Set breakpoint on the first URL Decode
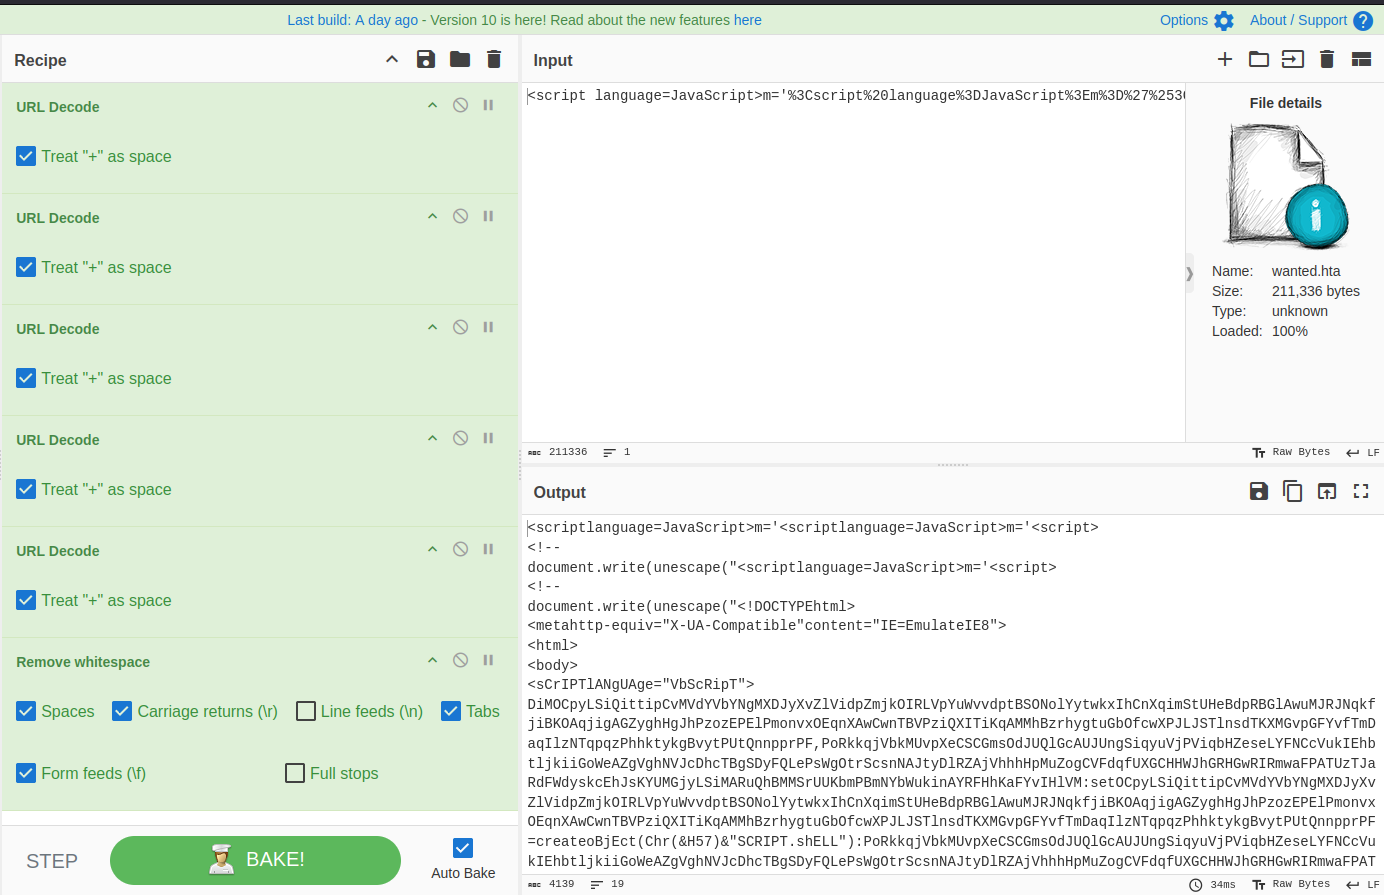Viewport: 1384px width, 895px height. (x=488, y=105)
